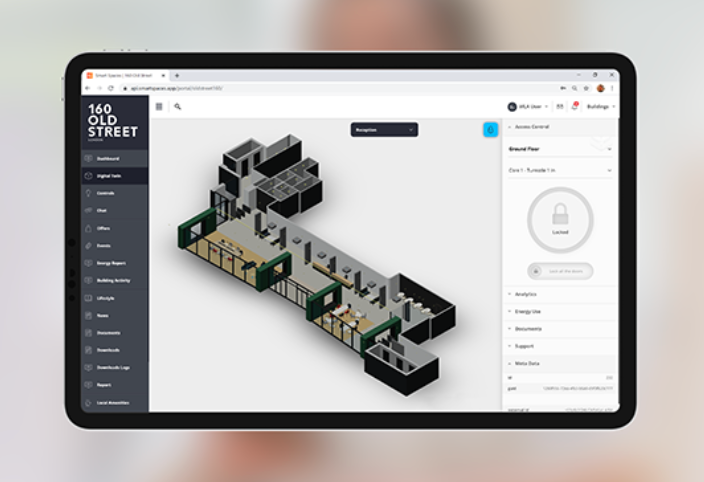Viewport: 704px width, 482px height.
Task: Click the address bar URL field
Action: click(x=337, y=88)
